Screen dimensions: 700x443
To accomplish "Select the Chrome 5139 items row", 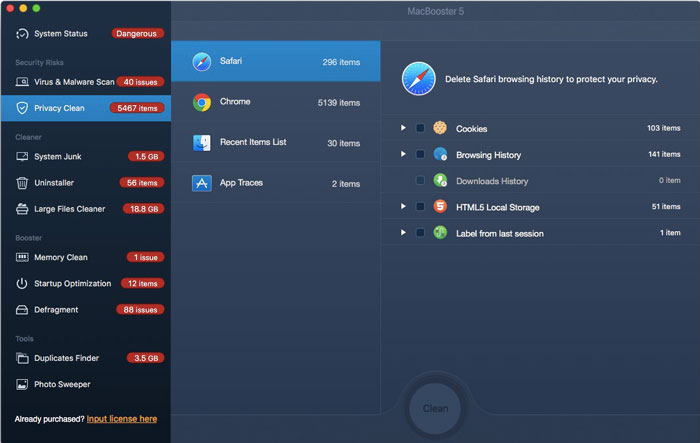I will (276, 102).
